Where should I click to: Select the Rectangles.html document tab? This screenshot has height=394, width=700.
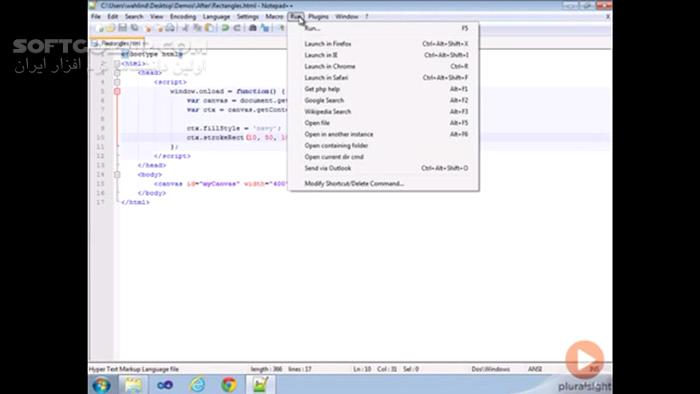pos(119,43)
